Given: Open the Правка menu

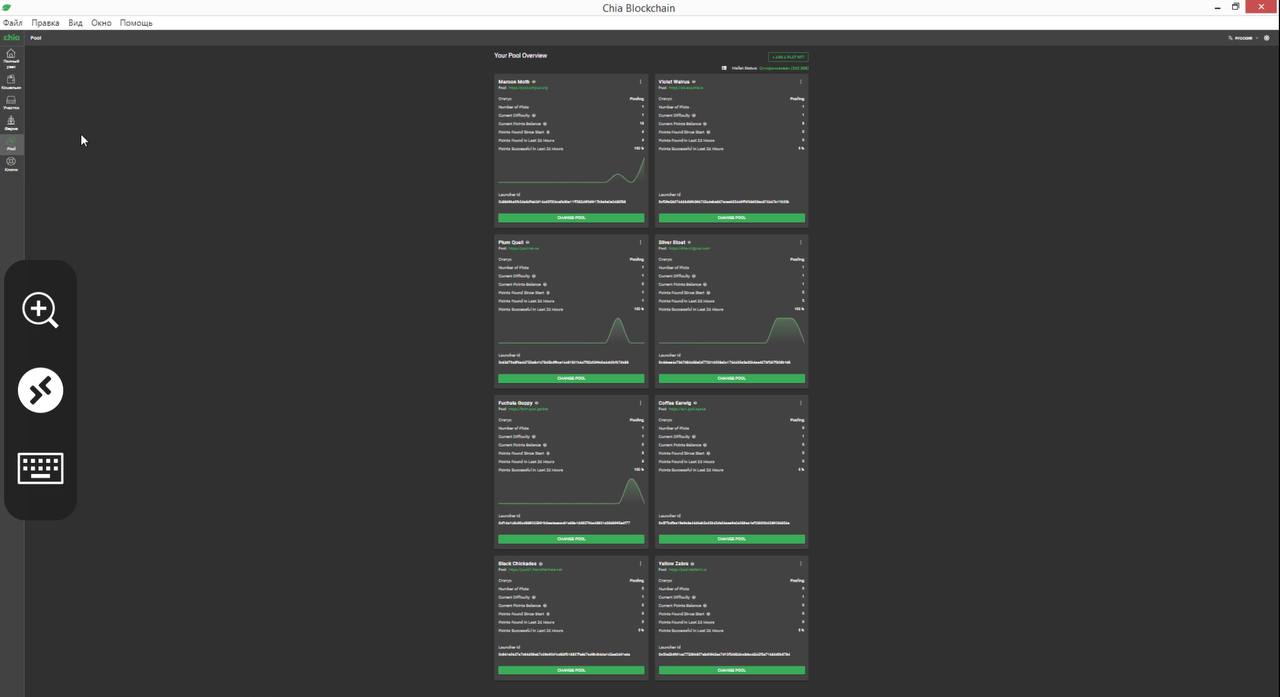Looking at the screenshot, I should [x=45, y=22].
